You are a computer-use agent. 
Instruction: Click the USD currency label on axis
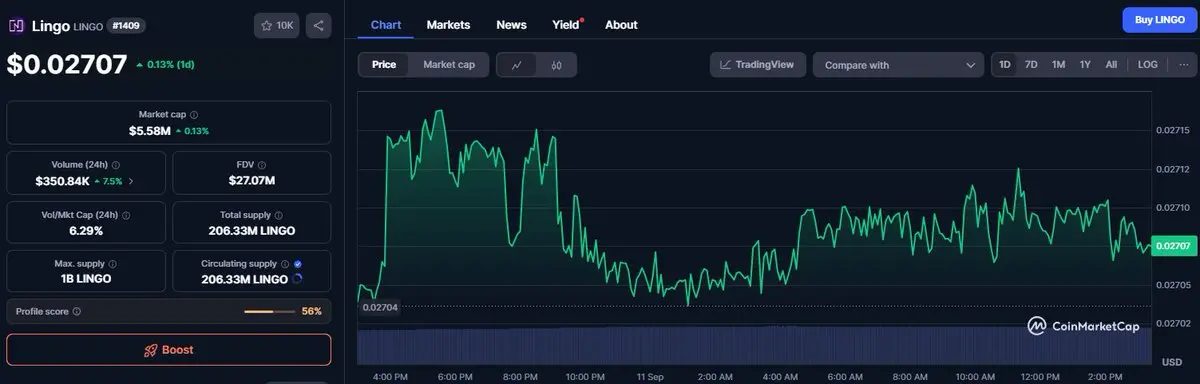click(1172, 362)
